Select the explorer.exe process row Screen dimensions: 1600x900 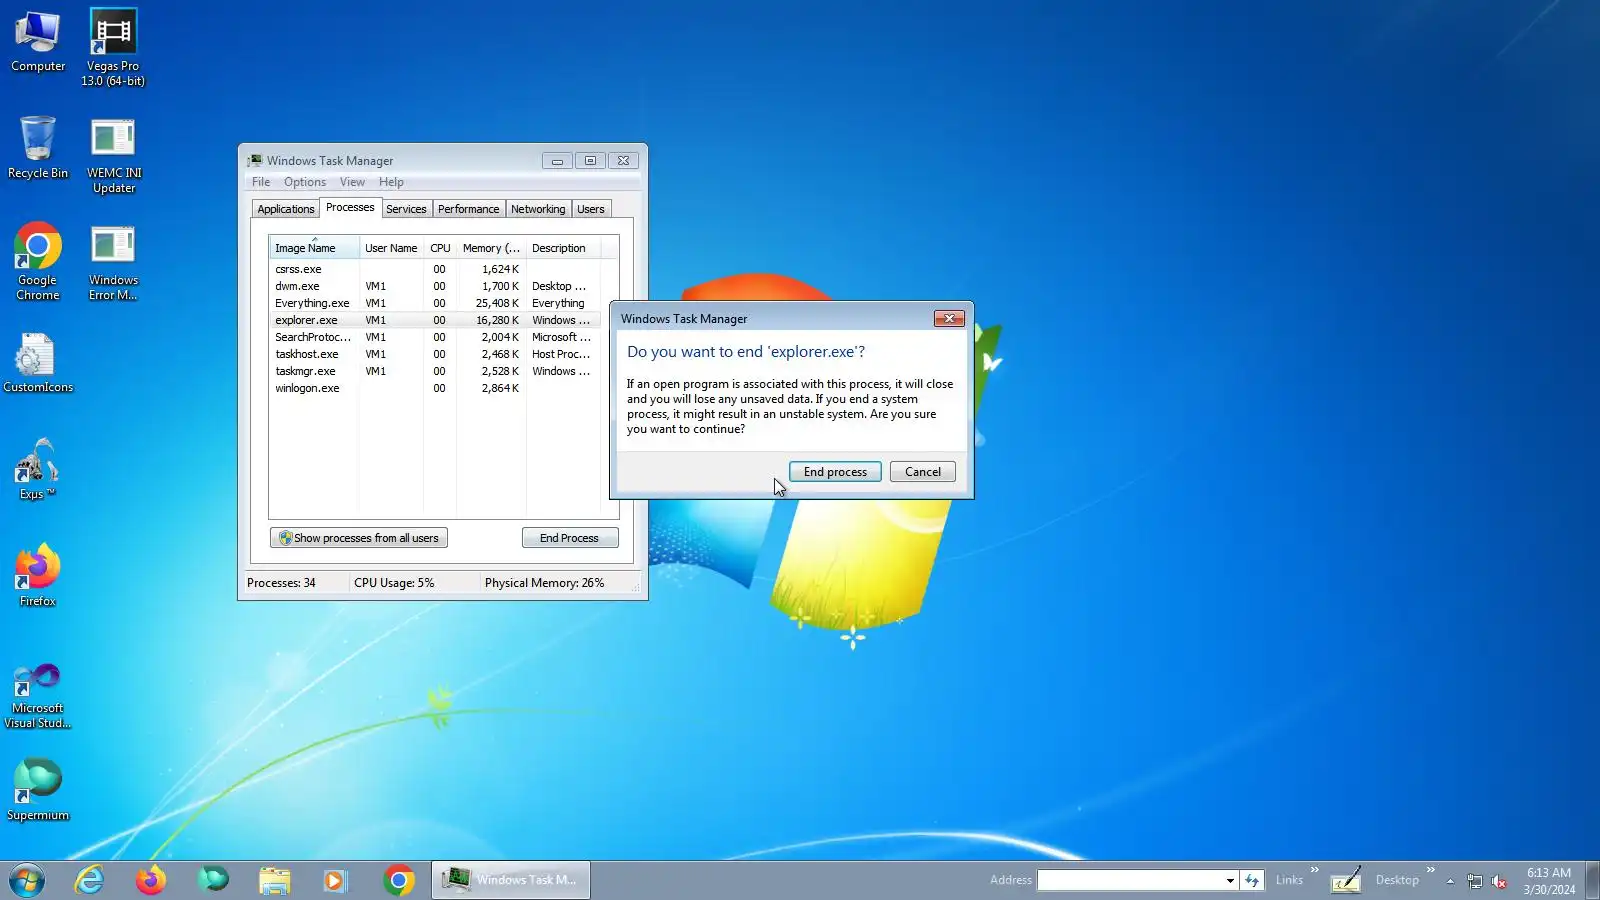[x=435, y=320]
